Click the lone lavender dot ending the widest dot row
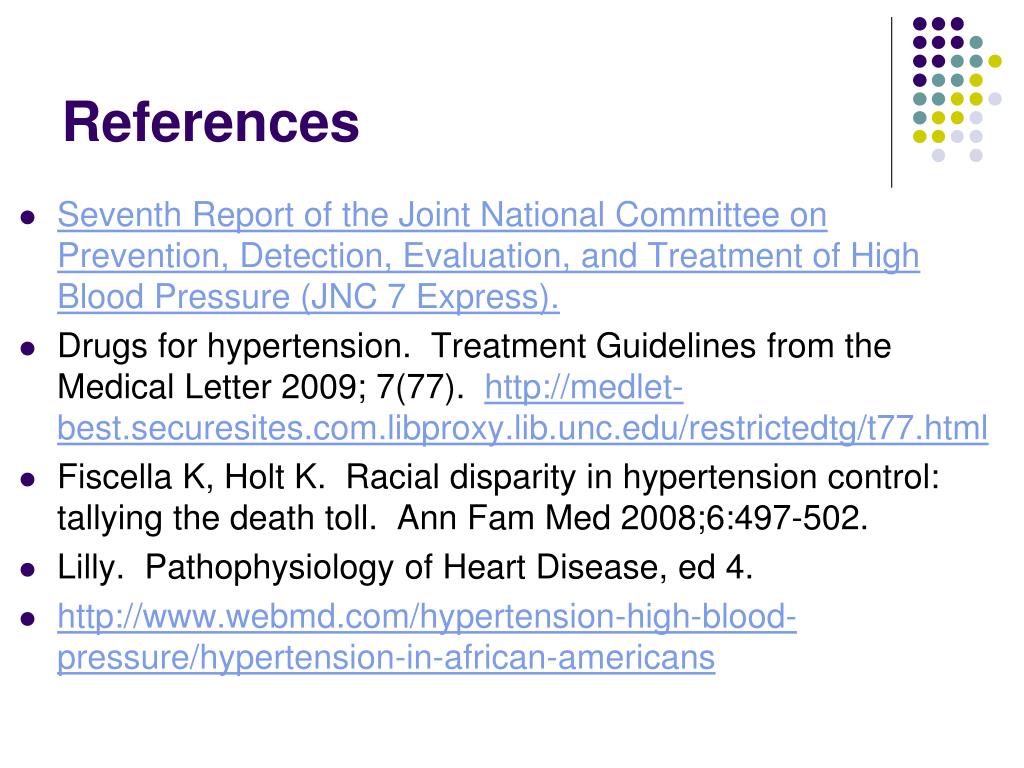1024x768 pixels. [995, 98]
